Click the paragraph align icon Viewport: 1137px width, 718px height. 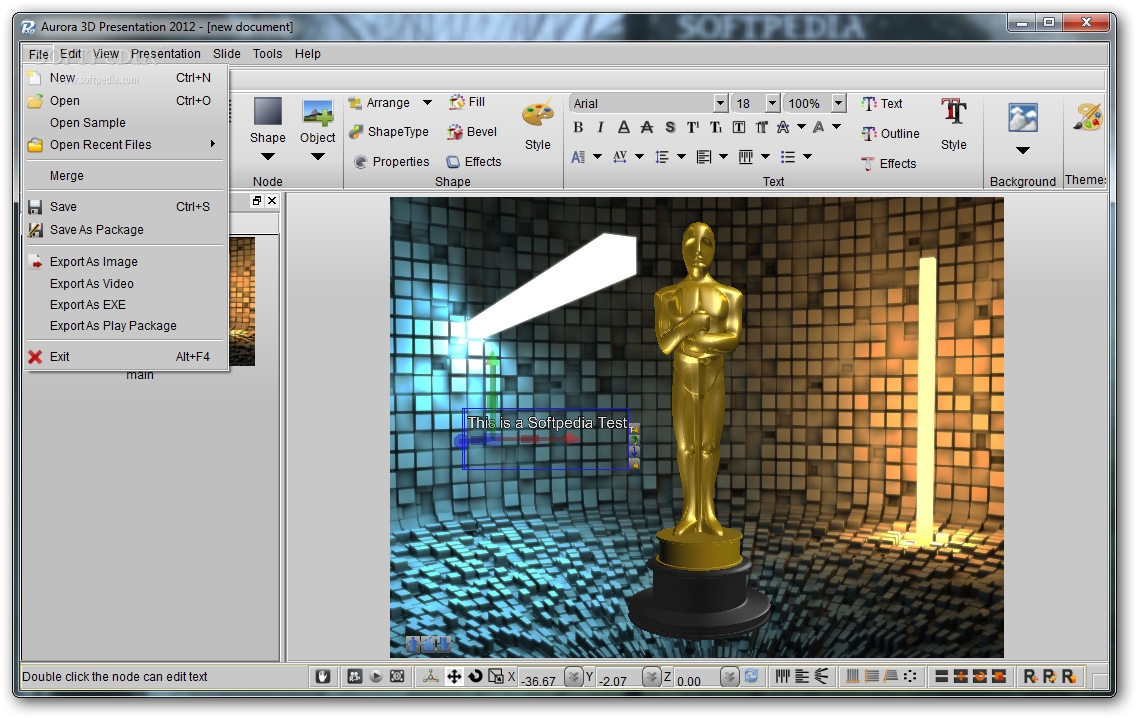pyautogui.click(x=703, y=157)
